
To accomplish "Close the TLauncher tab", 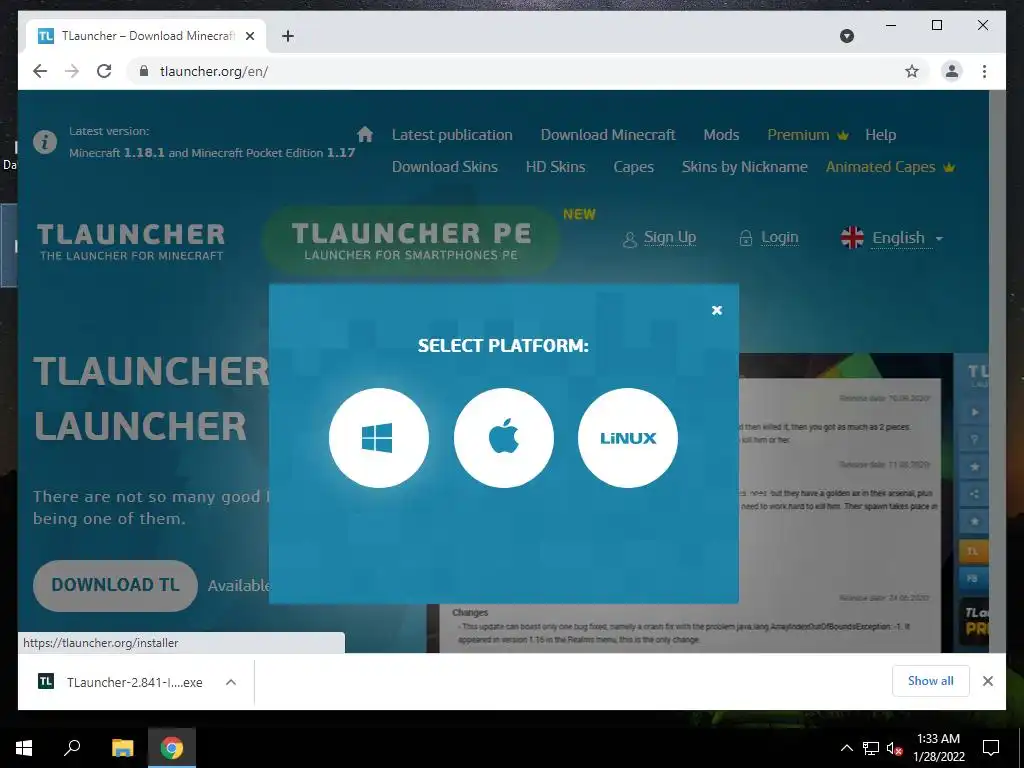I will pyautogui.click(x=249, y=36).
